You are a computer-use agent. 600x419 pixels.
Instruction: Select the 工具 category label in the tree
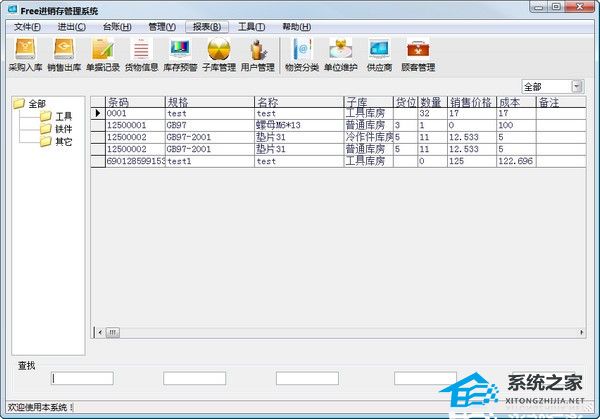tap(64, 116)
